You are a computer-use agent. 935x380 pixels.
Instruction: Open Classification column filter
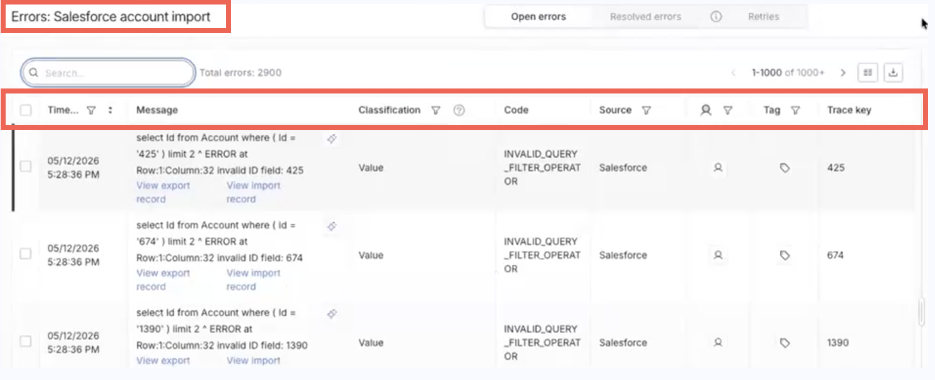436,110
